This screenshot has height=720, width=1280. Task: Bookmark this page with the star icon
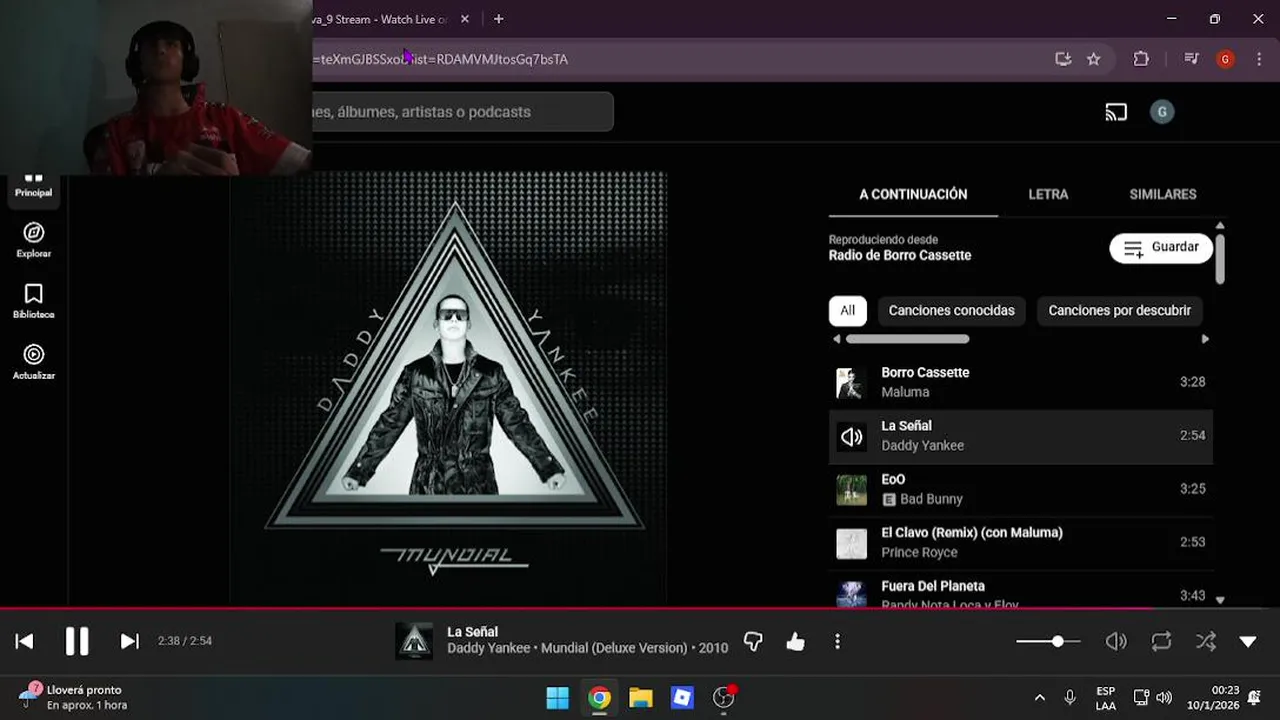click(x=1093, y=59)
